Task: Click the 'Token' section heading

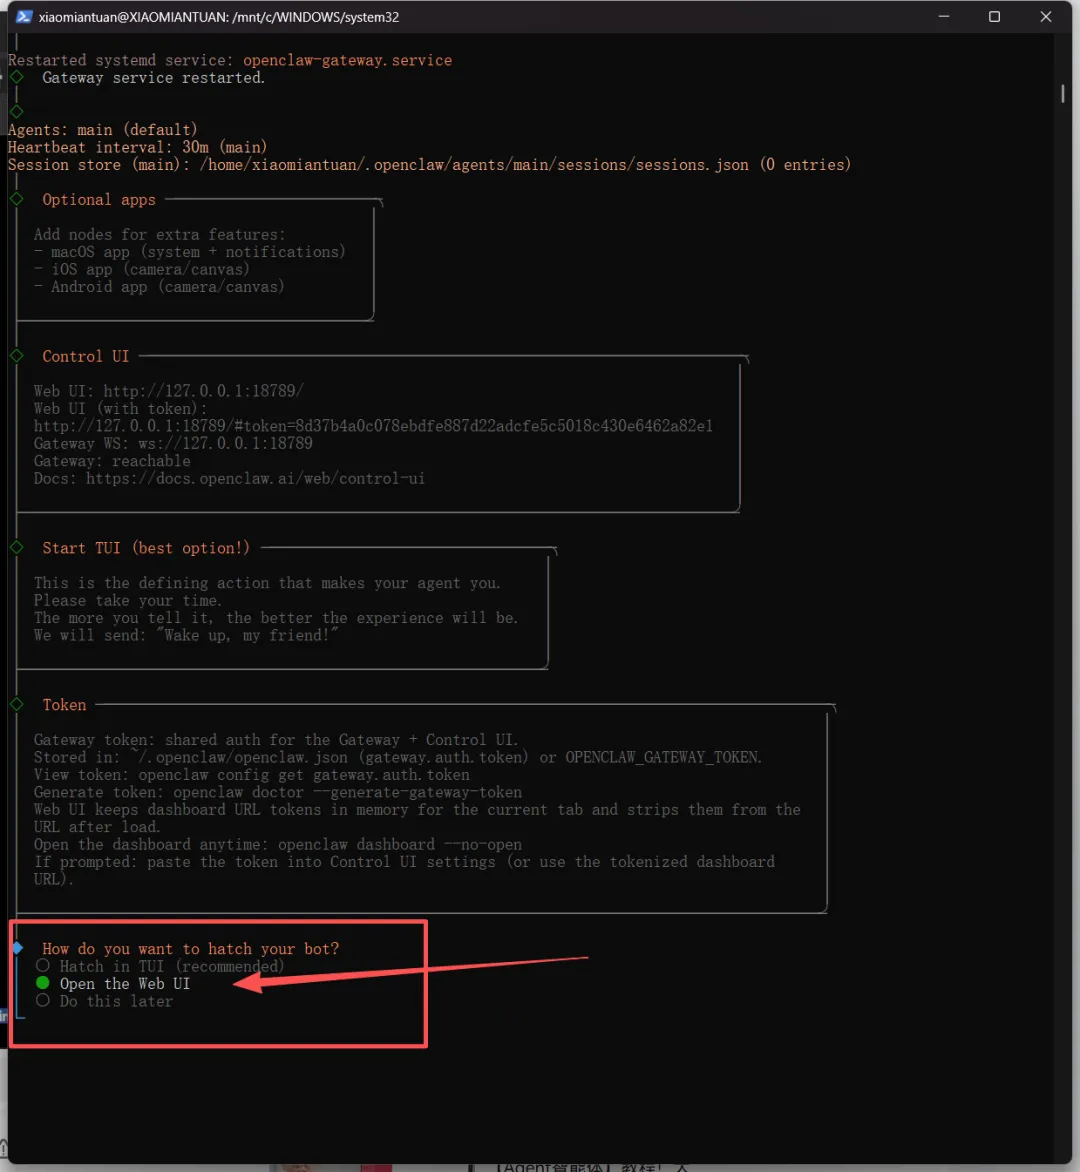Action: pyautogui.click(x=64, y=705)
